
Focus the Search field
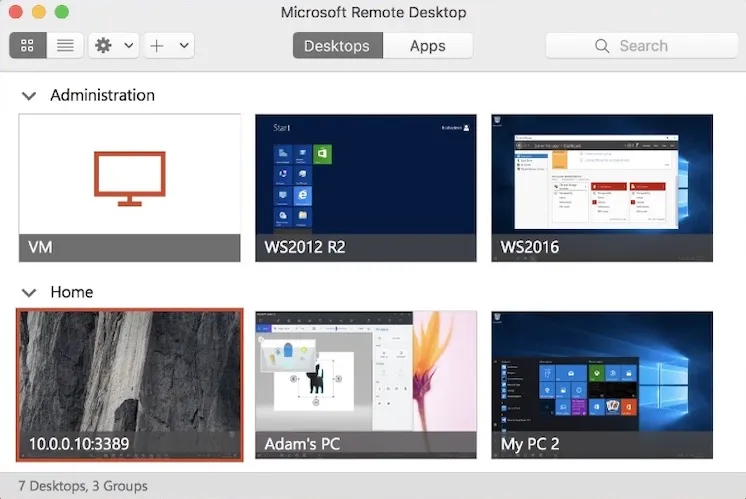point(642,46)
